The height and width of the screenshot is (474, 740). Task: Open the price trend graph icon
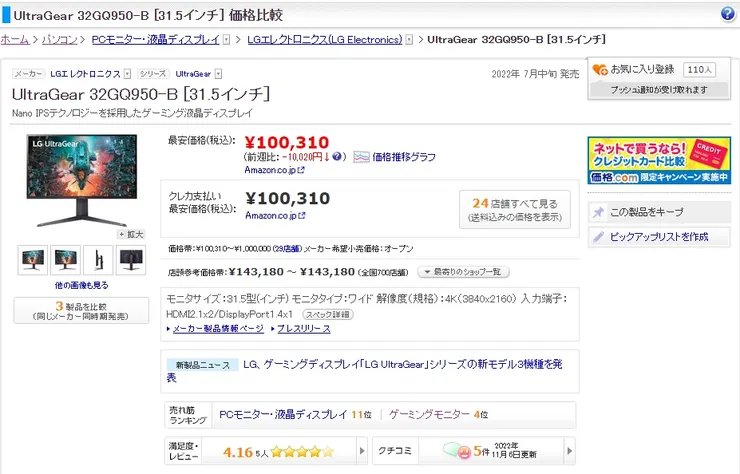coord(361,157)
